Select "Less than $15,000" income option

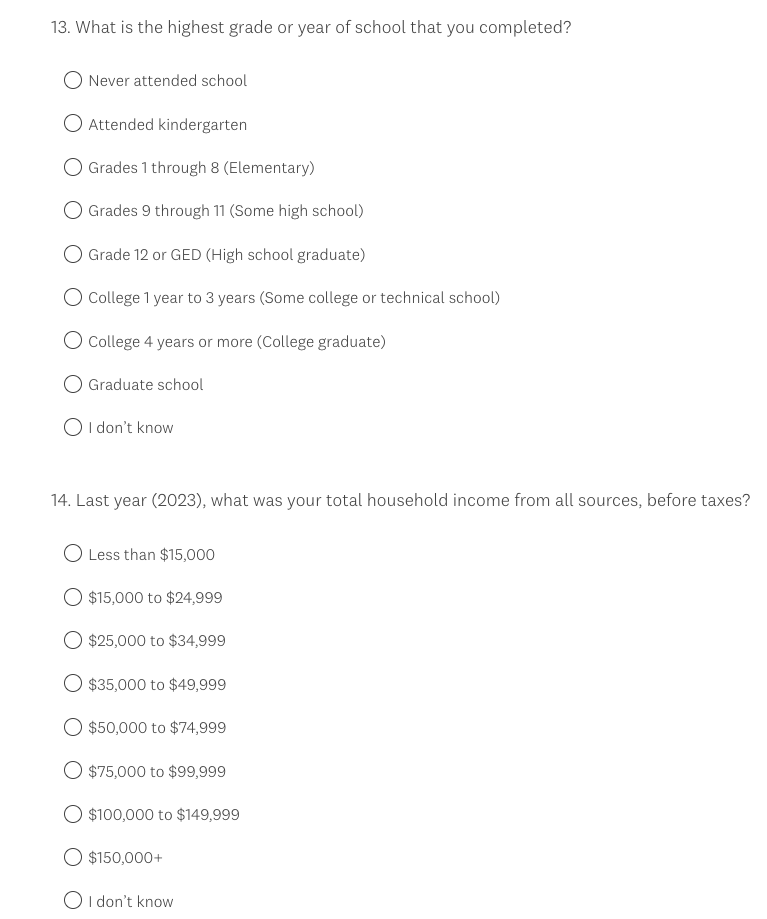tap(73, 554)
